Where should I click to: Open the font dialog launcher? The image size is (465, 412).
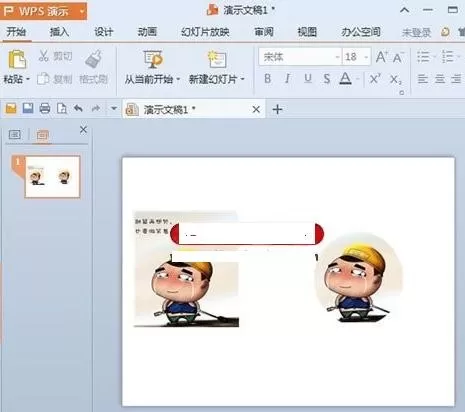tap(402, 93)
